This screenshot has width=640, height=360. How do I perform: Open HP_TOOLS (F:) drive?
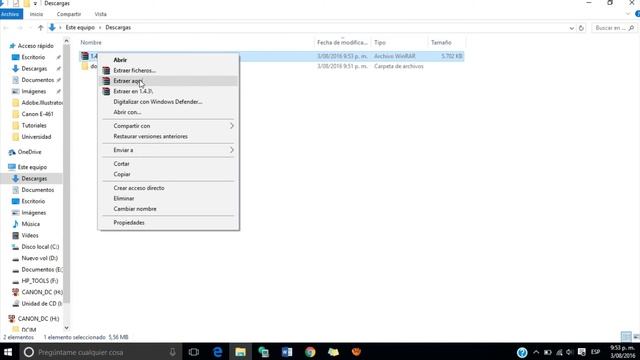pos(40,281)
